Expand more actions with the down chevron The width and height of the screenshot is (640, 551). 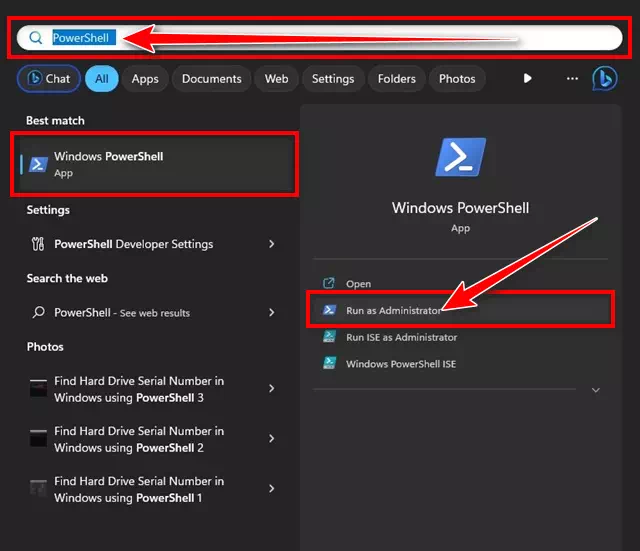click(596, 390)
